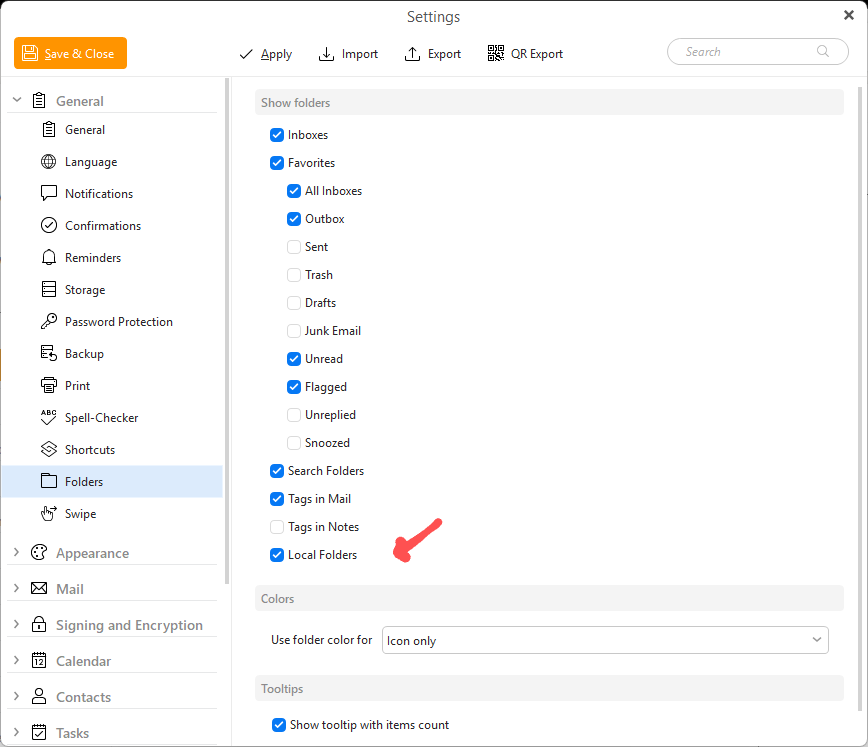
Task: Click the Reminders bell icon
Action: [x=49, y=257]
